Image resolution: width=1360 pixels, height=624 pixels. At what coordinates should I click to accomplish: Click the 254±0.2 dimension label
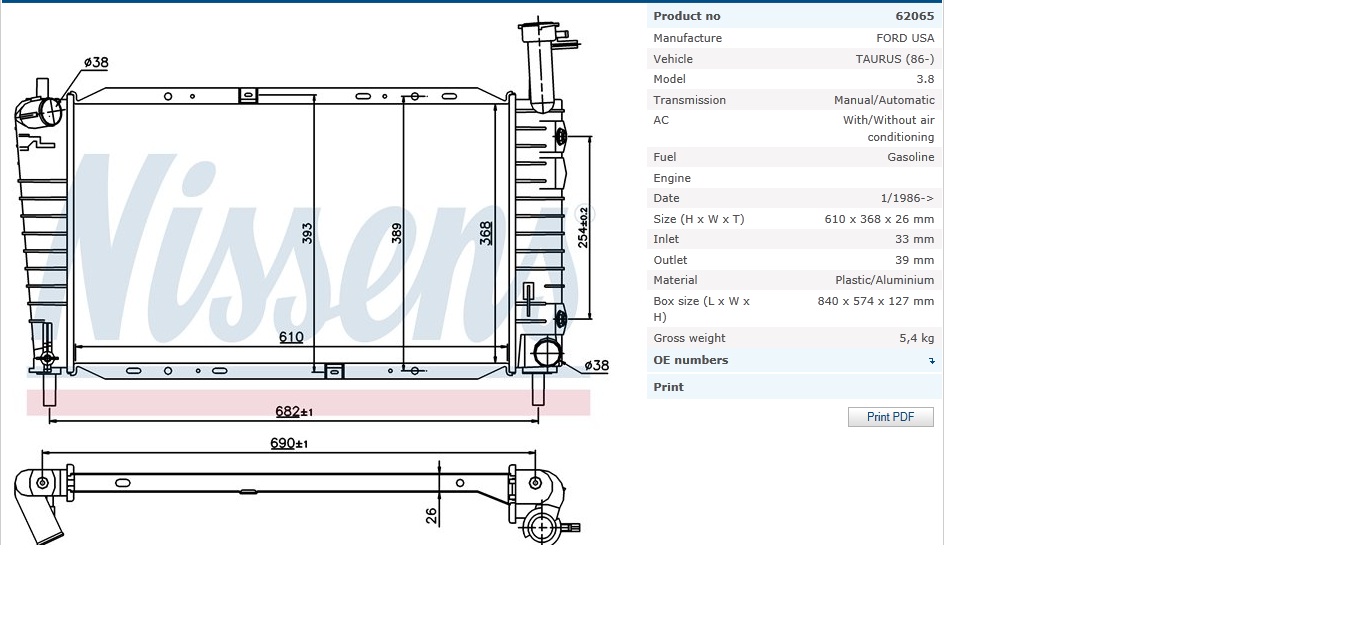click(x=584, y=227)
